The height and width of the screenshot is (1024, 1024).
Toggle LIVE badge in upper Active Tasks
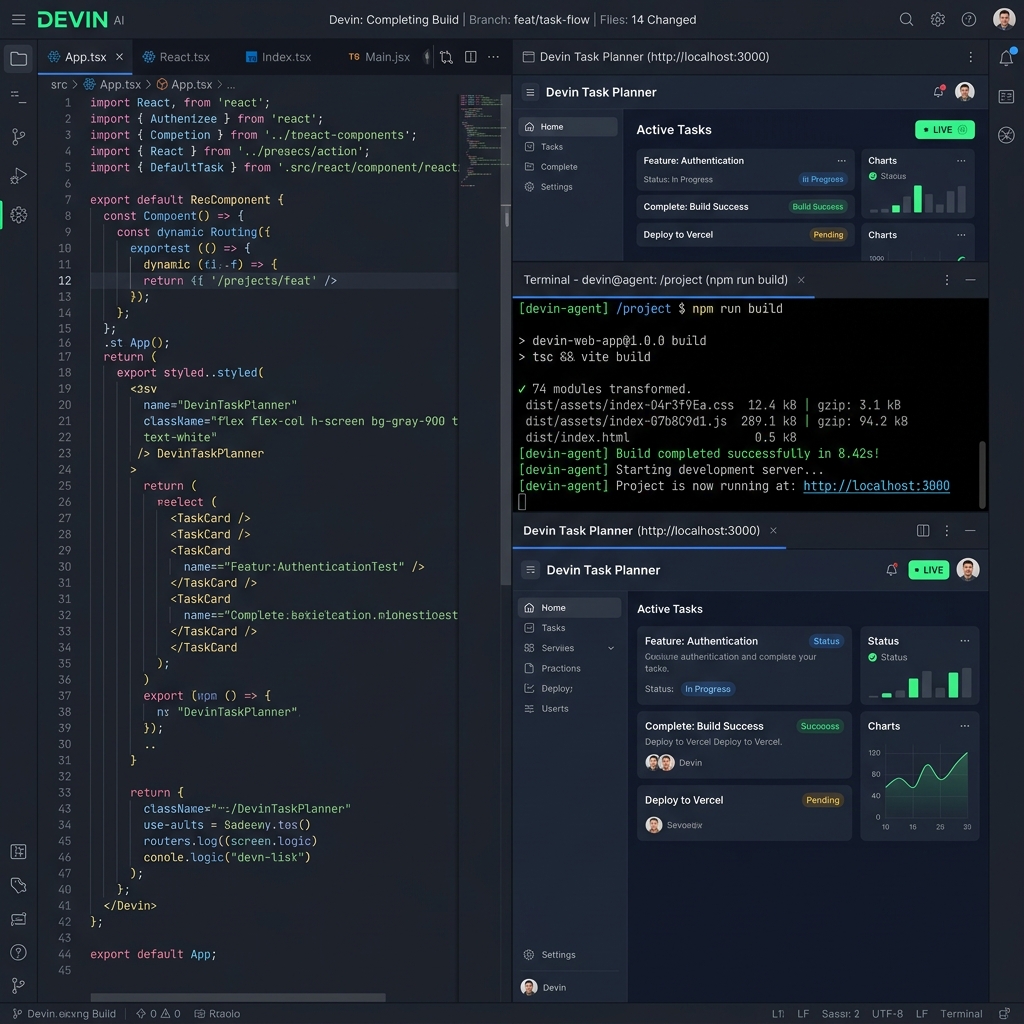(x=944, y=130)
